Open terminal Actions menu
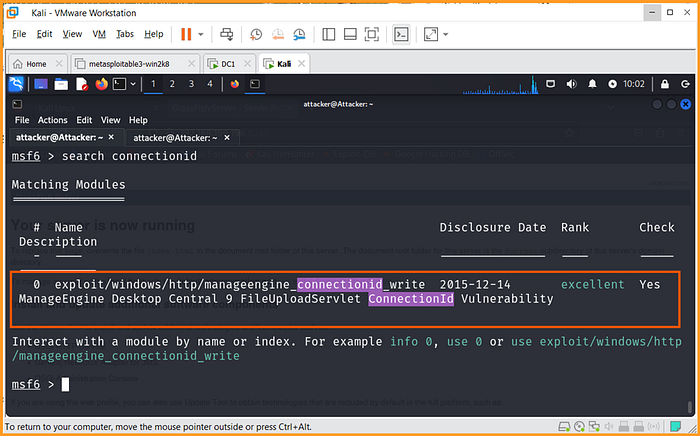 tap(53, 120)
